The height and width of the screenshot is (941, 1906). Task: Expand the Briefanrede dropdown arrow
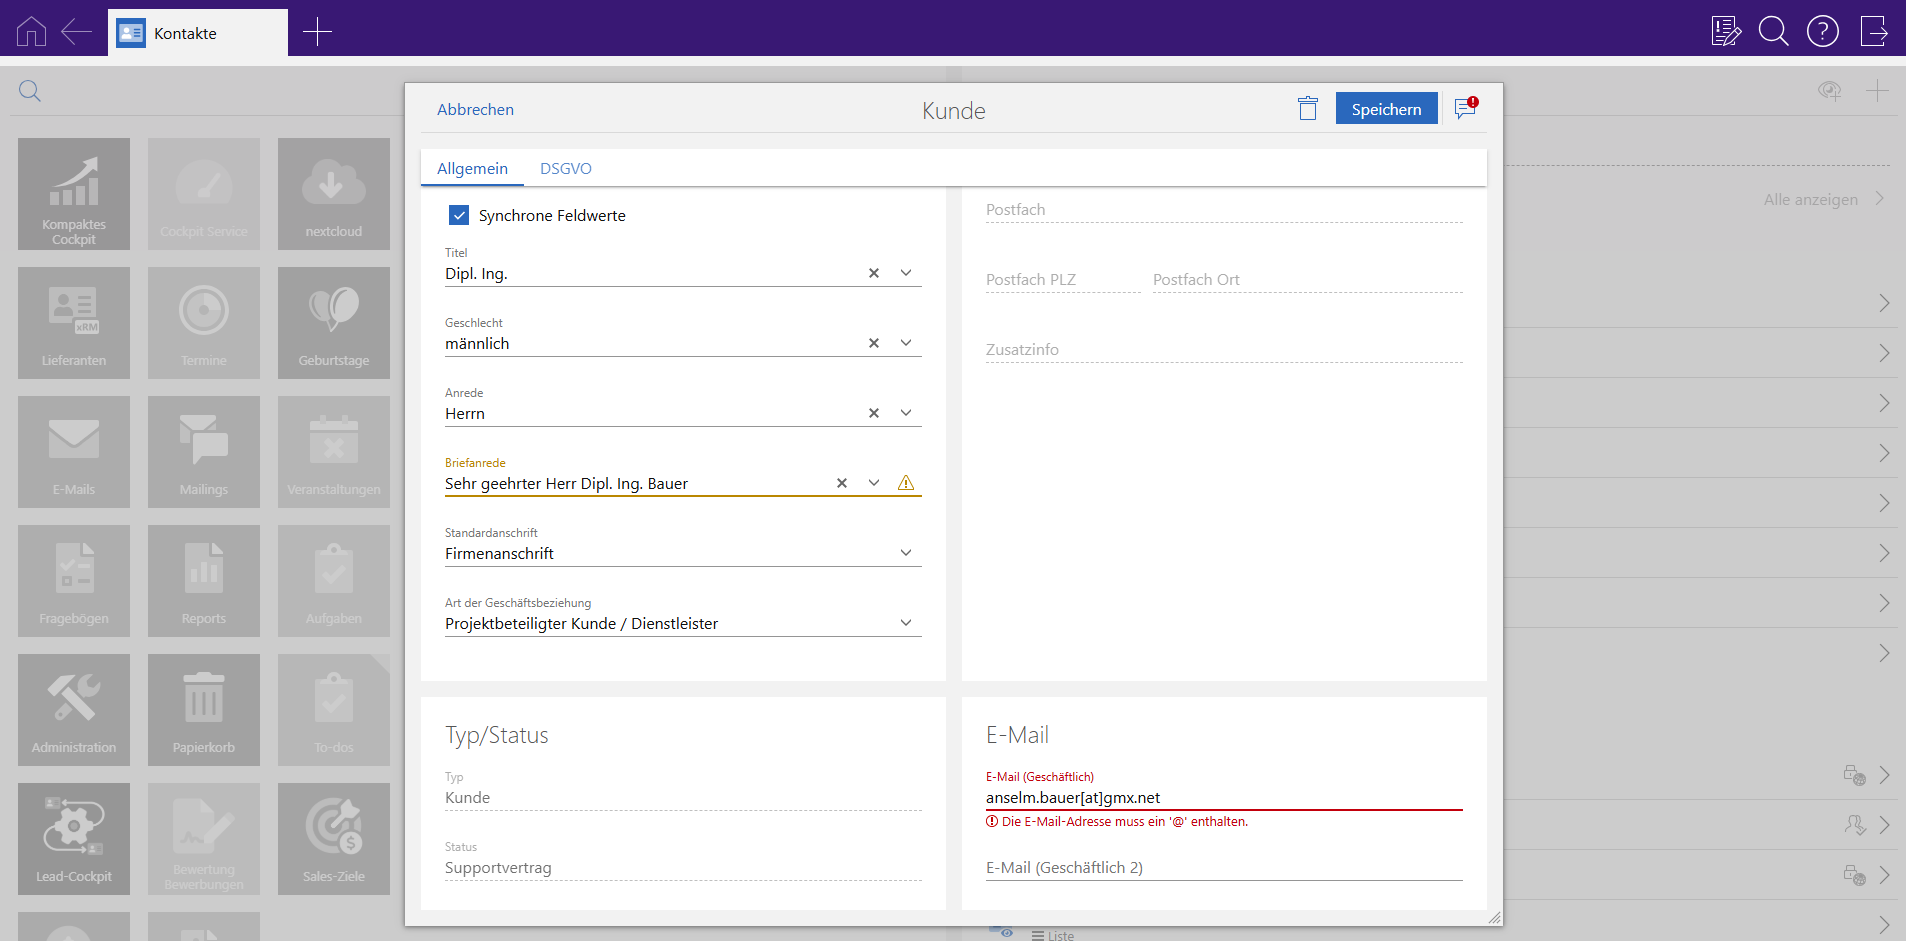[874, 483]
